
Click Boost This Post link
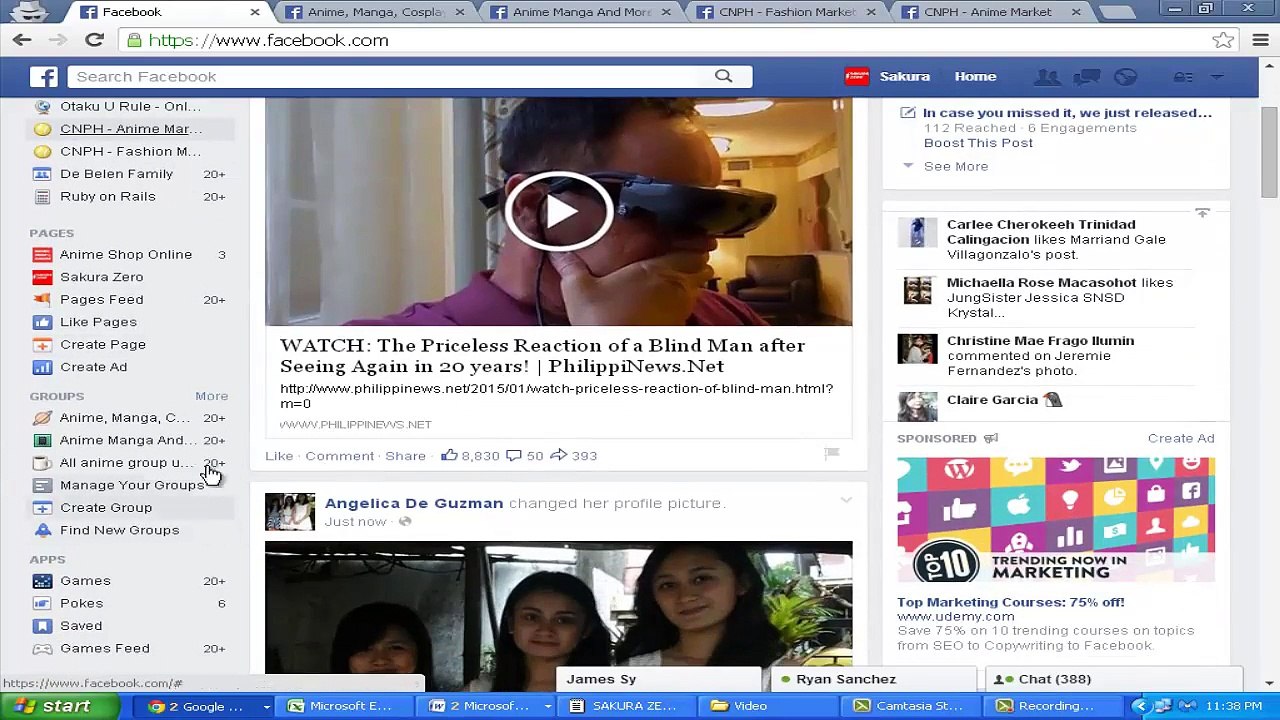[978, 143]
